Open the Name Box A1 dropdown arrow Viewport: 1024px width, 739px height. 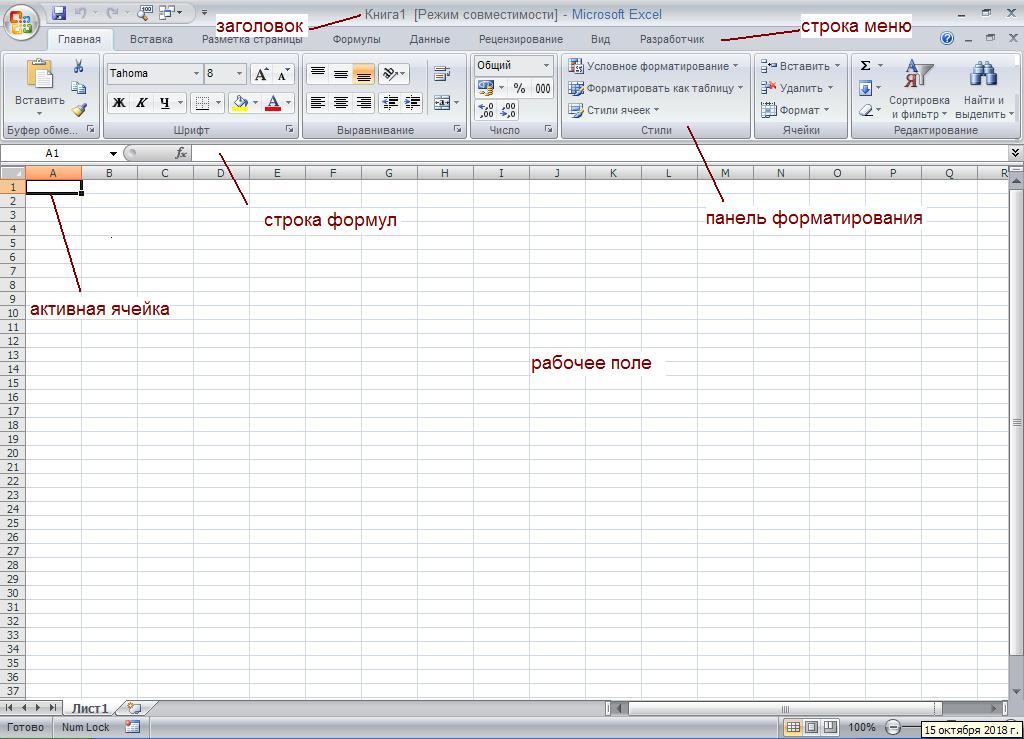point(113,153)
